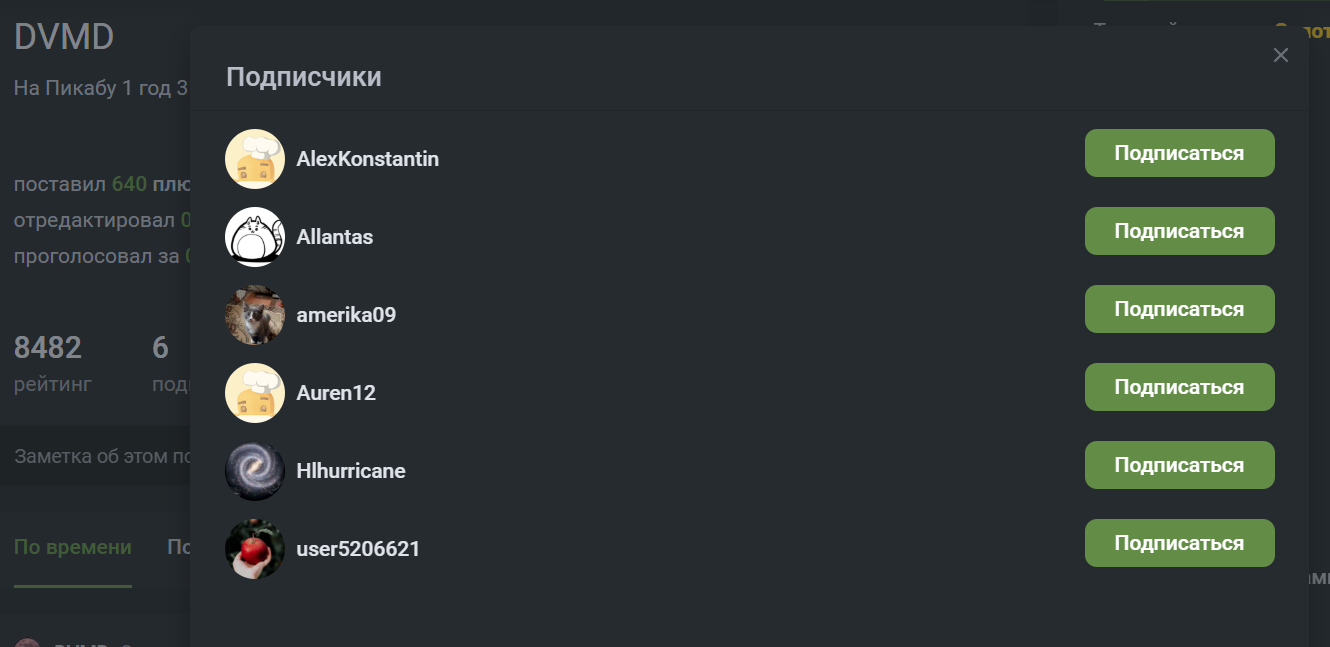This screenshot has height=647, width=1330.
Task: Open Allantas profile name link
Action: point(334,237)
